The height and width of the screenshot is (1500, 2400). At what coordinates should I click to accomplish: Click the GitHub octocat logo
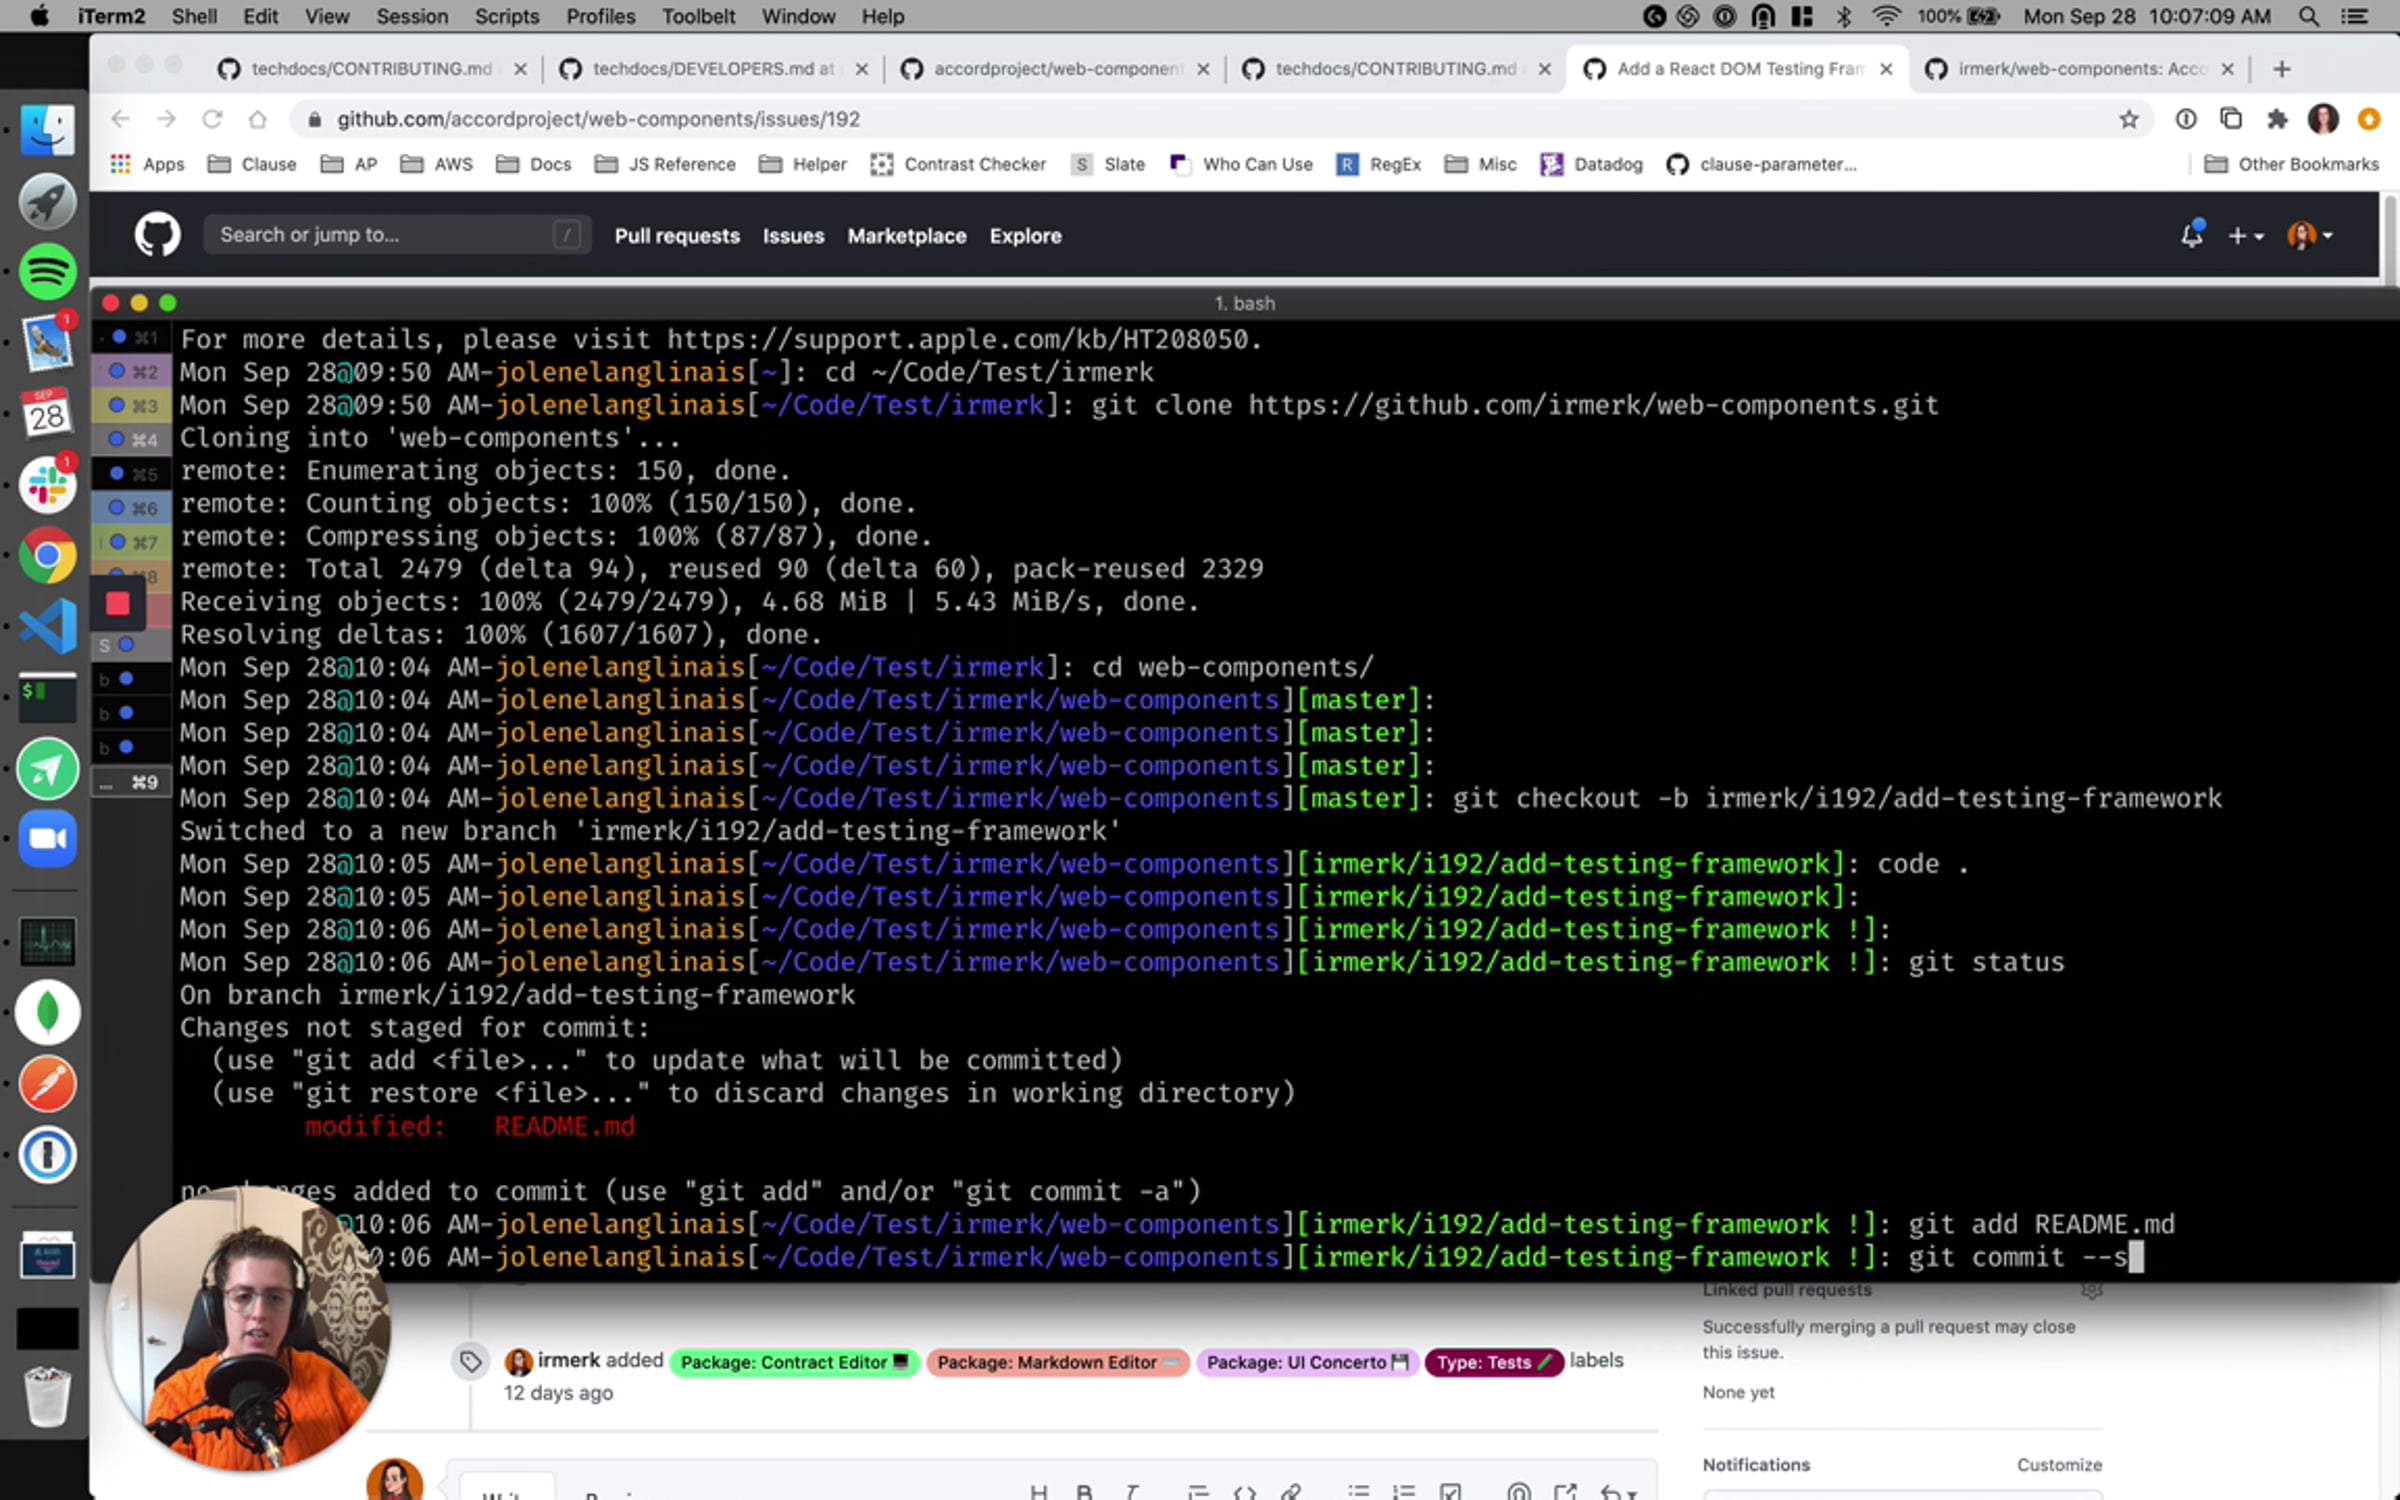[x=157, y=236]
